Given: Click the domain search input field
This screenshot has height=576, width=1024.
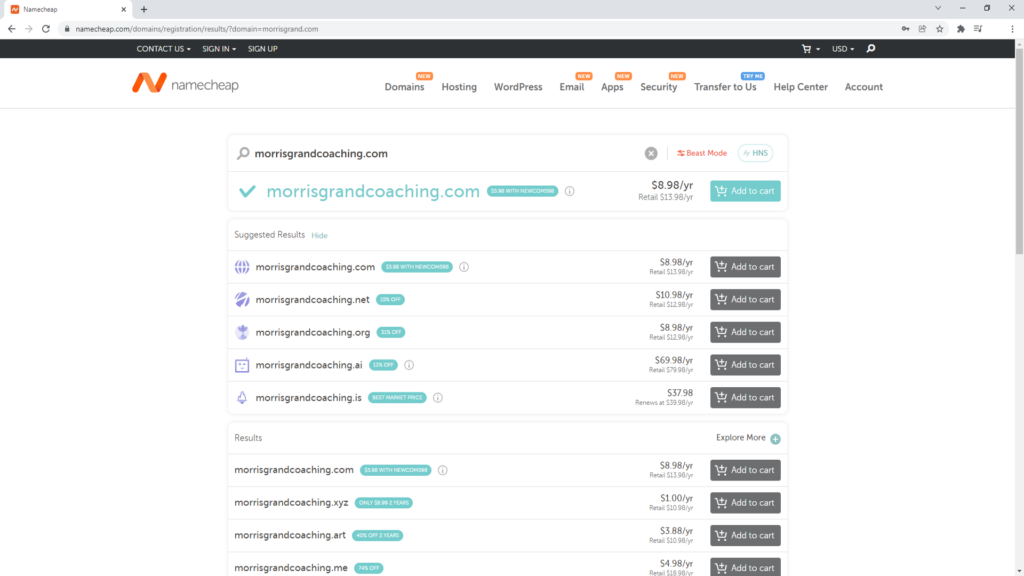Looking at the screenshot, I should point(444,153).
